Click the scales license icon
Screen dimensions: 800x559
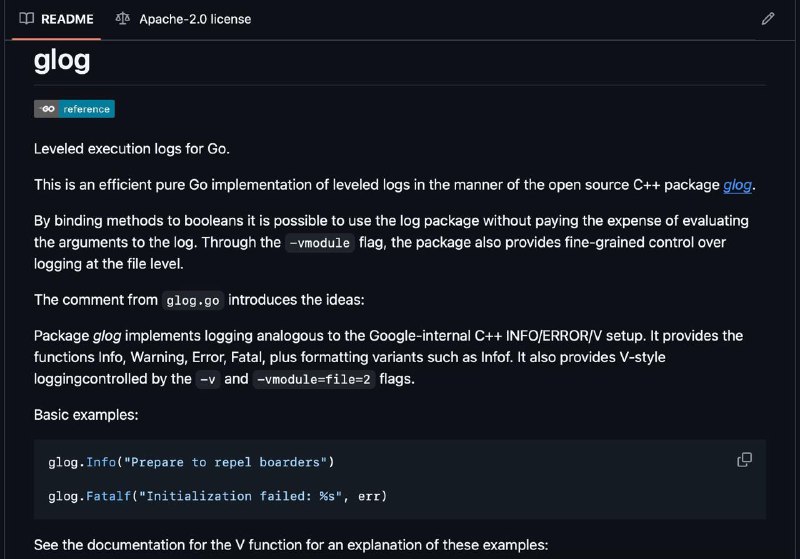coord(122,19)
